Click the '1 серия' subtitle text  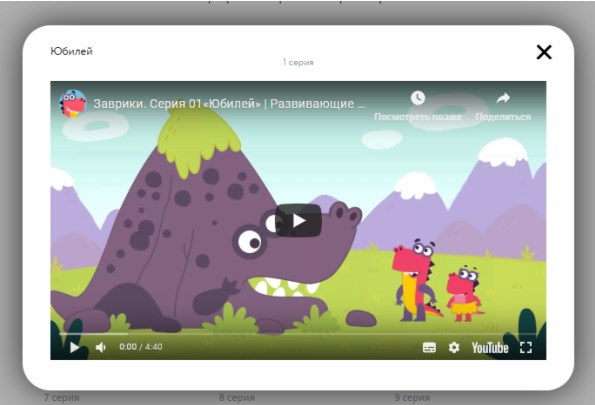[x=298, y=62]
